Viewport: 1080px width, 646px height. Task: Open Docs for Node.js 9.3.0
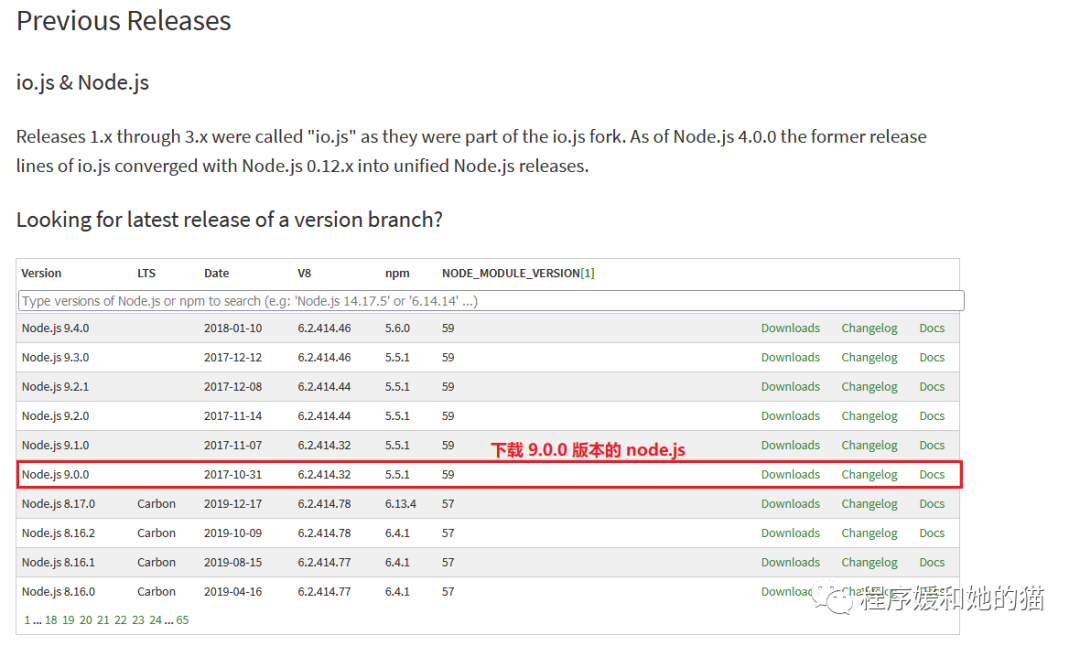[x=932, y=357]
